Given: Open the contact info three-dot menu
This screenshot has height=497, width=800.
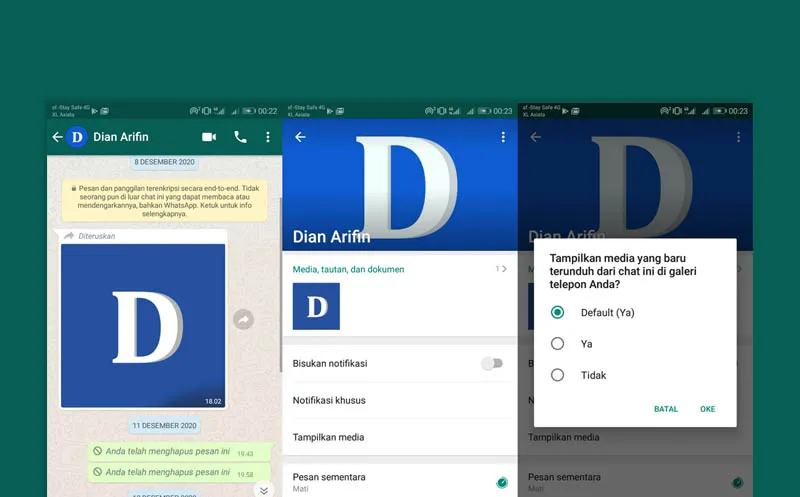Looking at the screenshot, I should (x=503, y=137).
